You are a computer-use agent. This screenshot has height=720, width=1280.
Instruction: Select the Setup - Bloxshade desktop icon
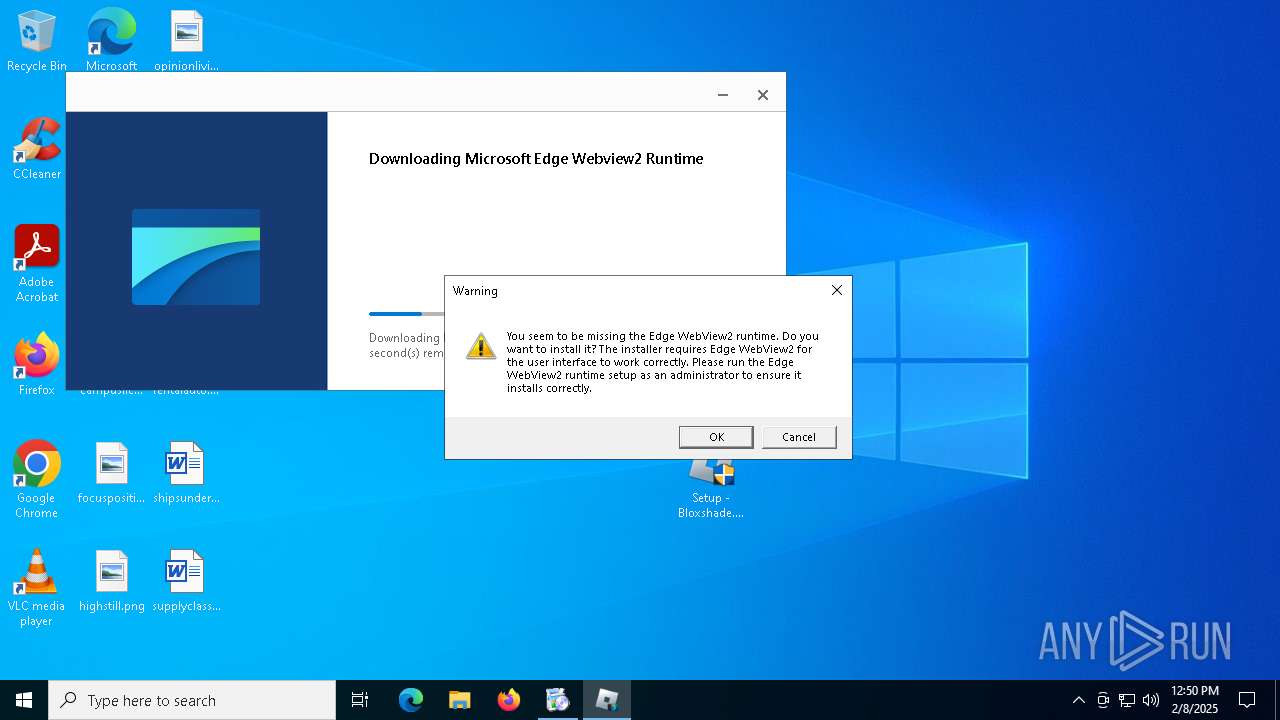[711, 488]
